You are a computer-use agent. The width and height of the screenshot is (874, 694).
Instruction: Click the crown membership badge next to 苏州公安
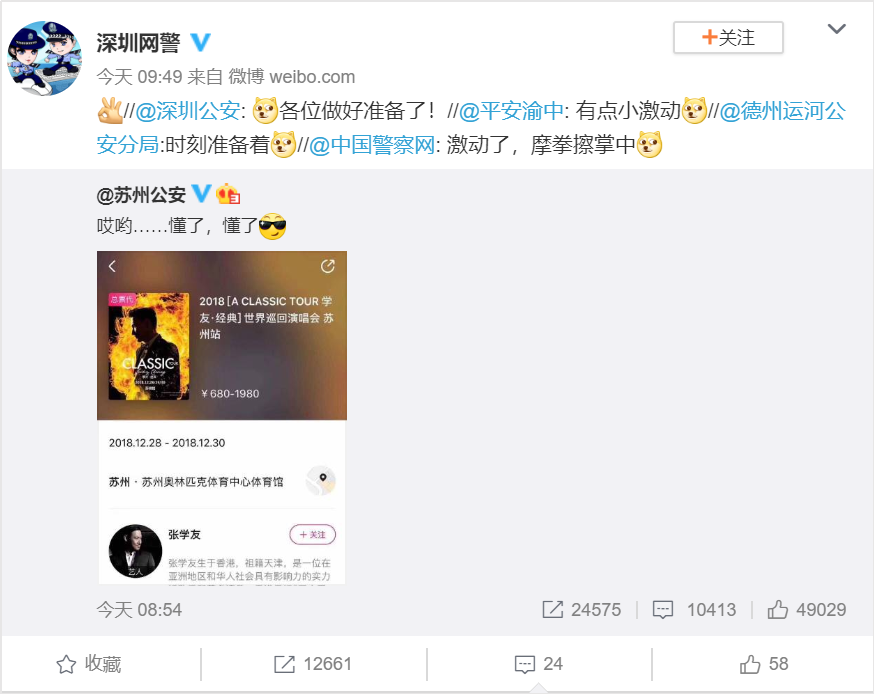tap(228, 194)
